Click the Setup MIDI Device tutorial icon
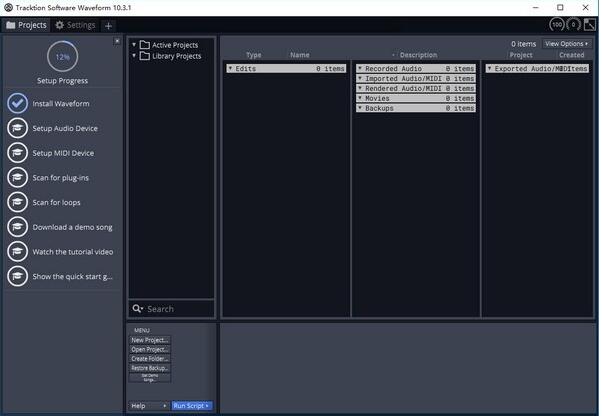602x416 pixels. (x=17, y=153)
